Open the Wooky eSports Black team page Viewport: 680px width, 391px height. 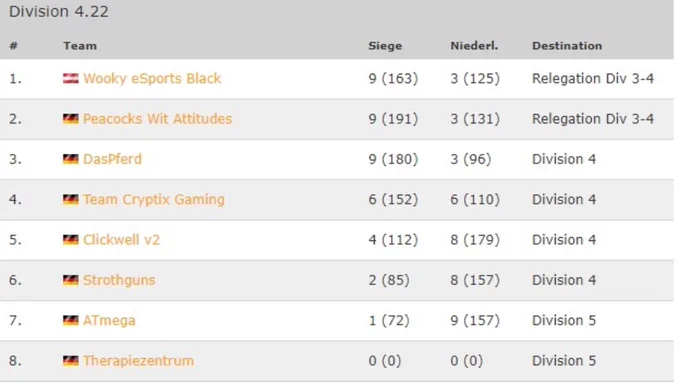click(152, 78)
